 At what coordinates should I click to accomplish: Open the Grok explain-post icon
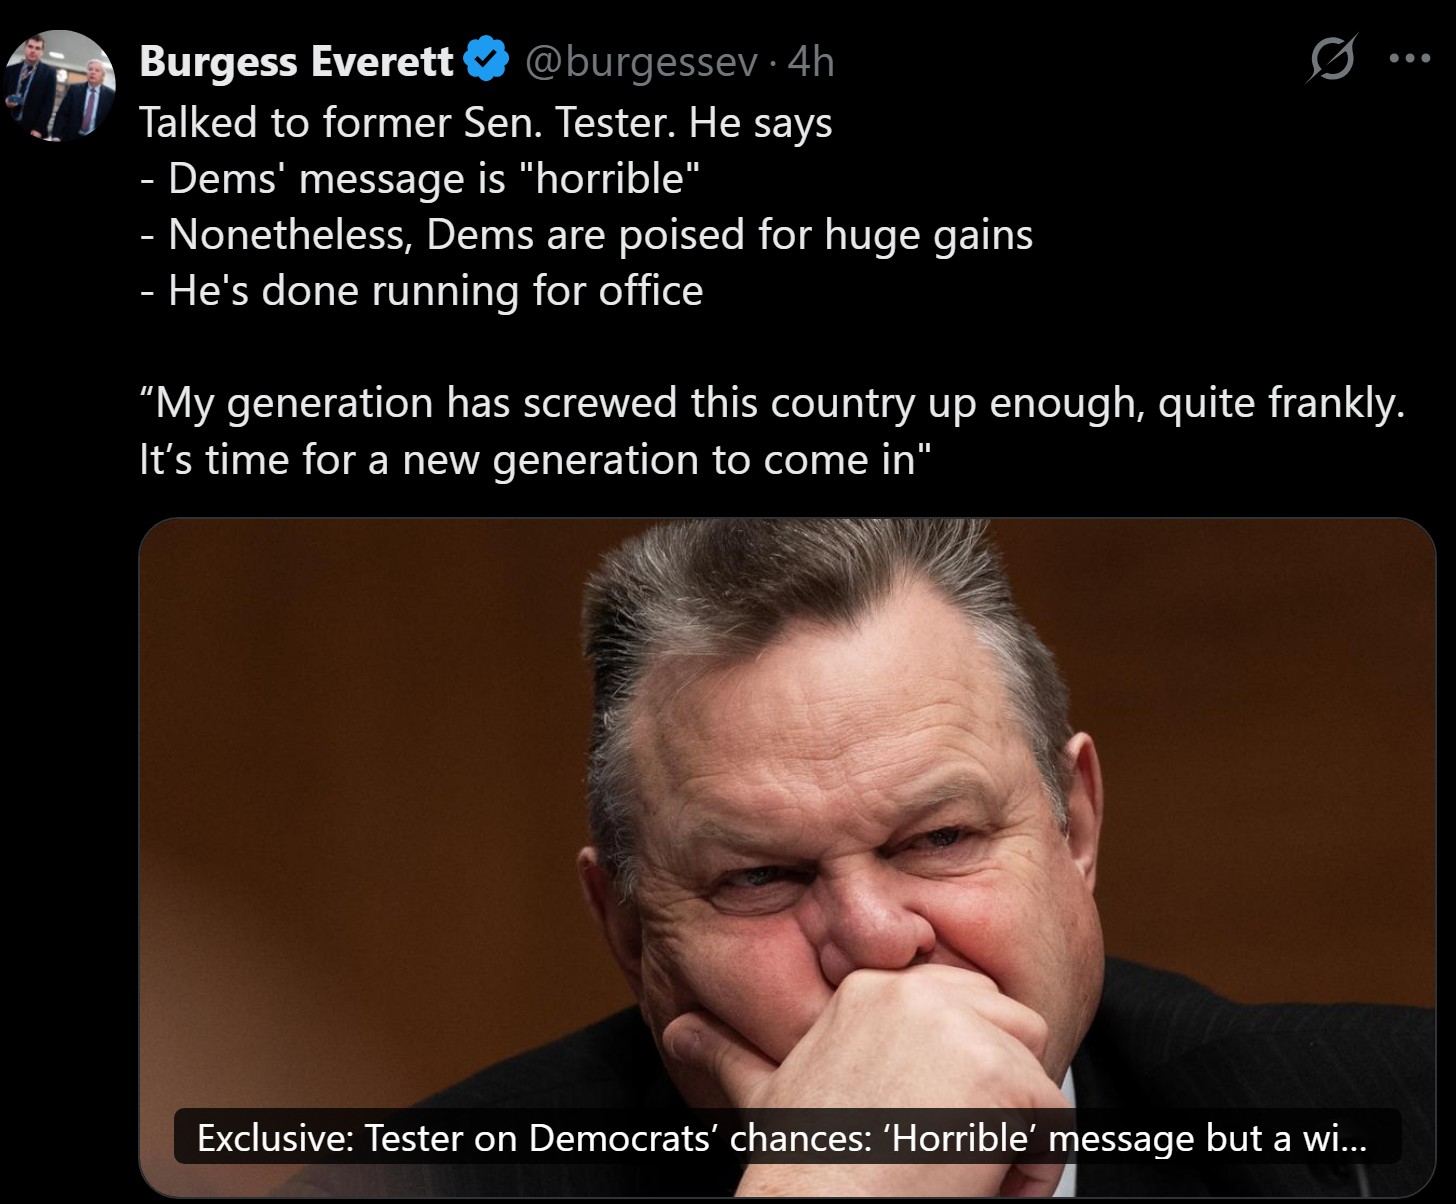coord(1332,58)
